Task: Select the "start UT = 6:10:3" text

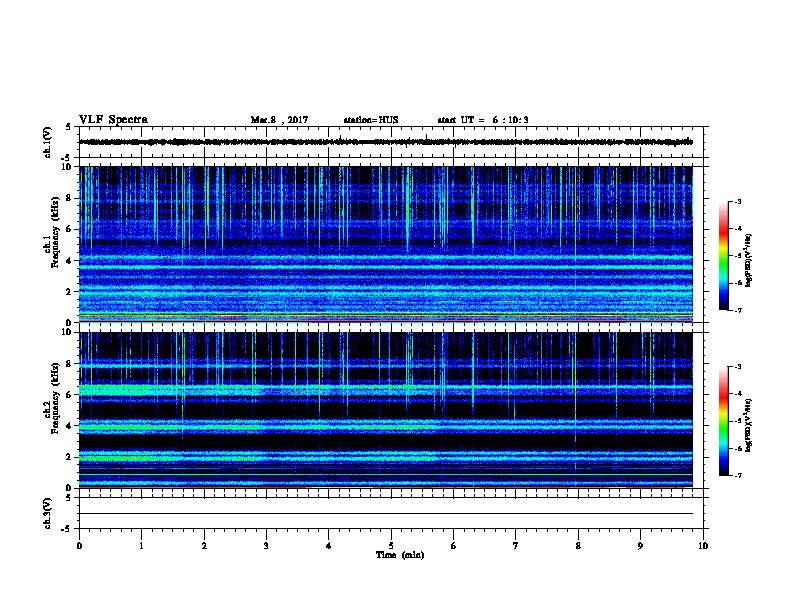Action: (483, 120)
